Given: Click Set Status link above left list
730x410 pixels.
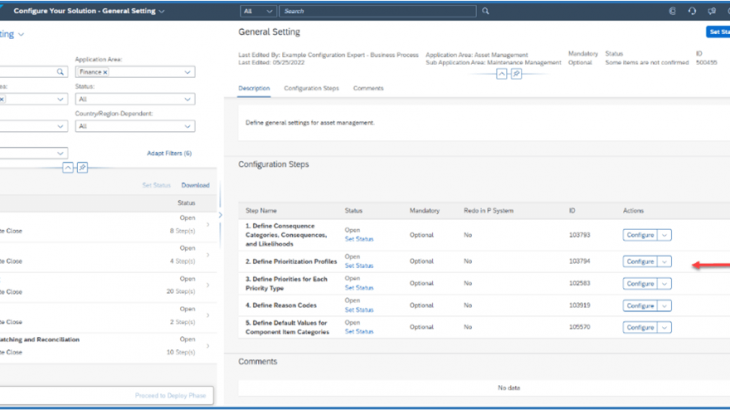Looking at the screenshot, I should pyautogui.click(x=156, y=185).
